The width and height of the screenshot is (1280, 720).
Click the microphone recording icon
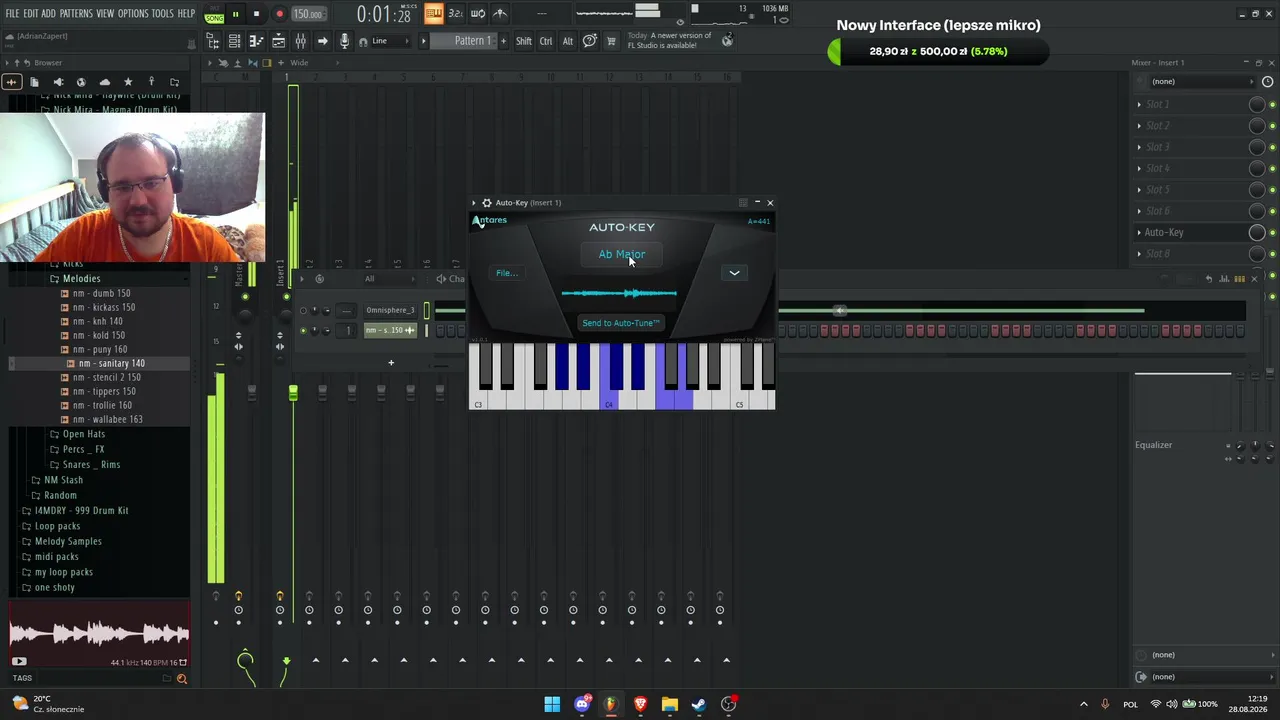345,41
